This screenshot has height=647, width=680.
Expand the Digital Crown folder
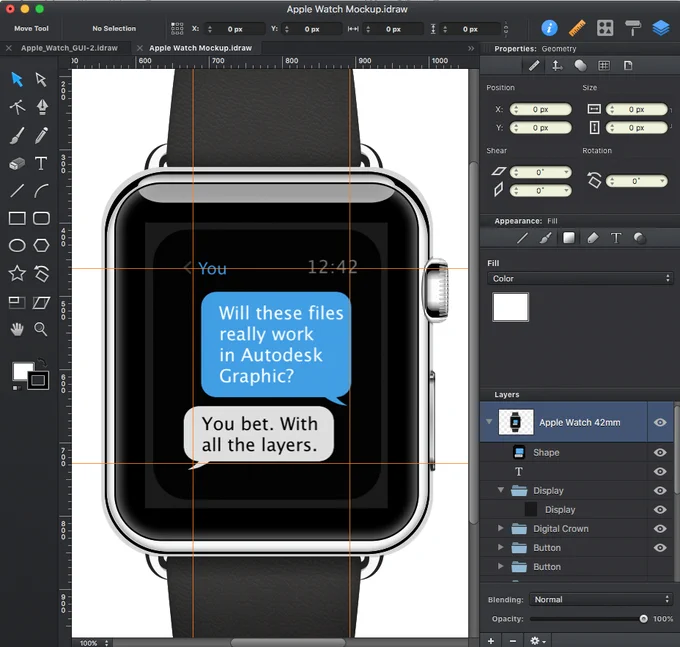500,528
